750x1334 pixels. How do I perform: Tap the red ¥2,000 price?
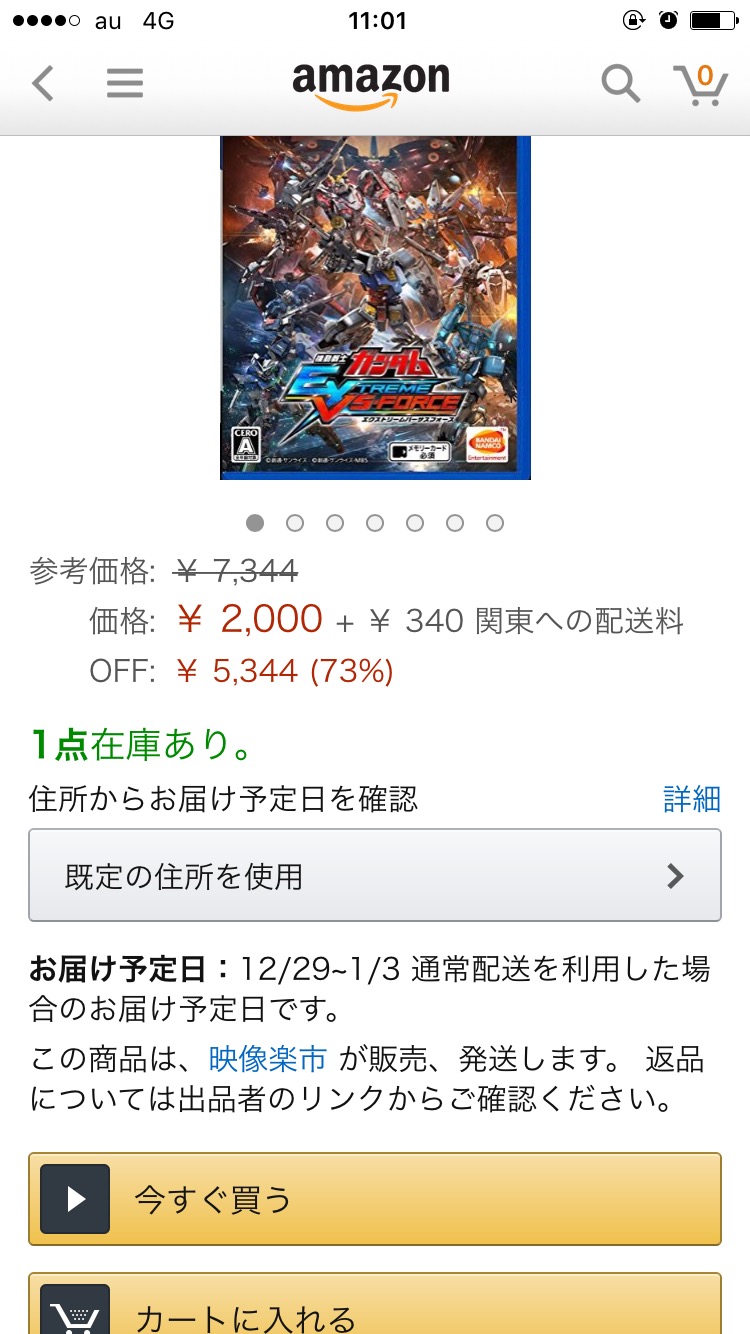(250, 619)
